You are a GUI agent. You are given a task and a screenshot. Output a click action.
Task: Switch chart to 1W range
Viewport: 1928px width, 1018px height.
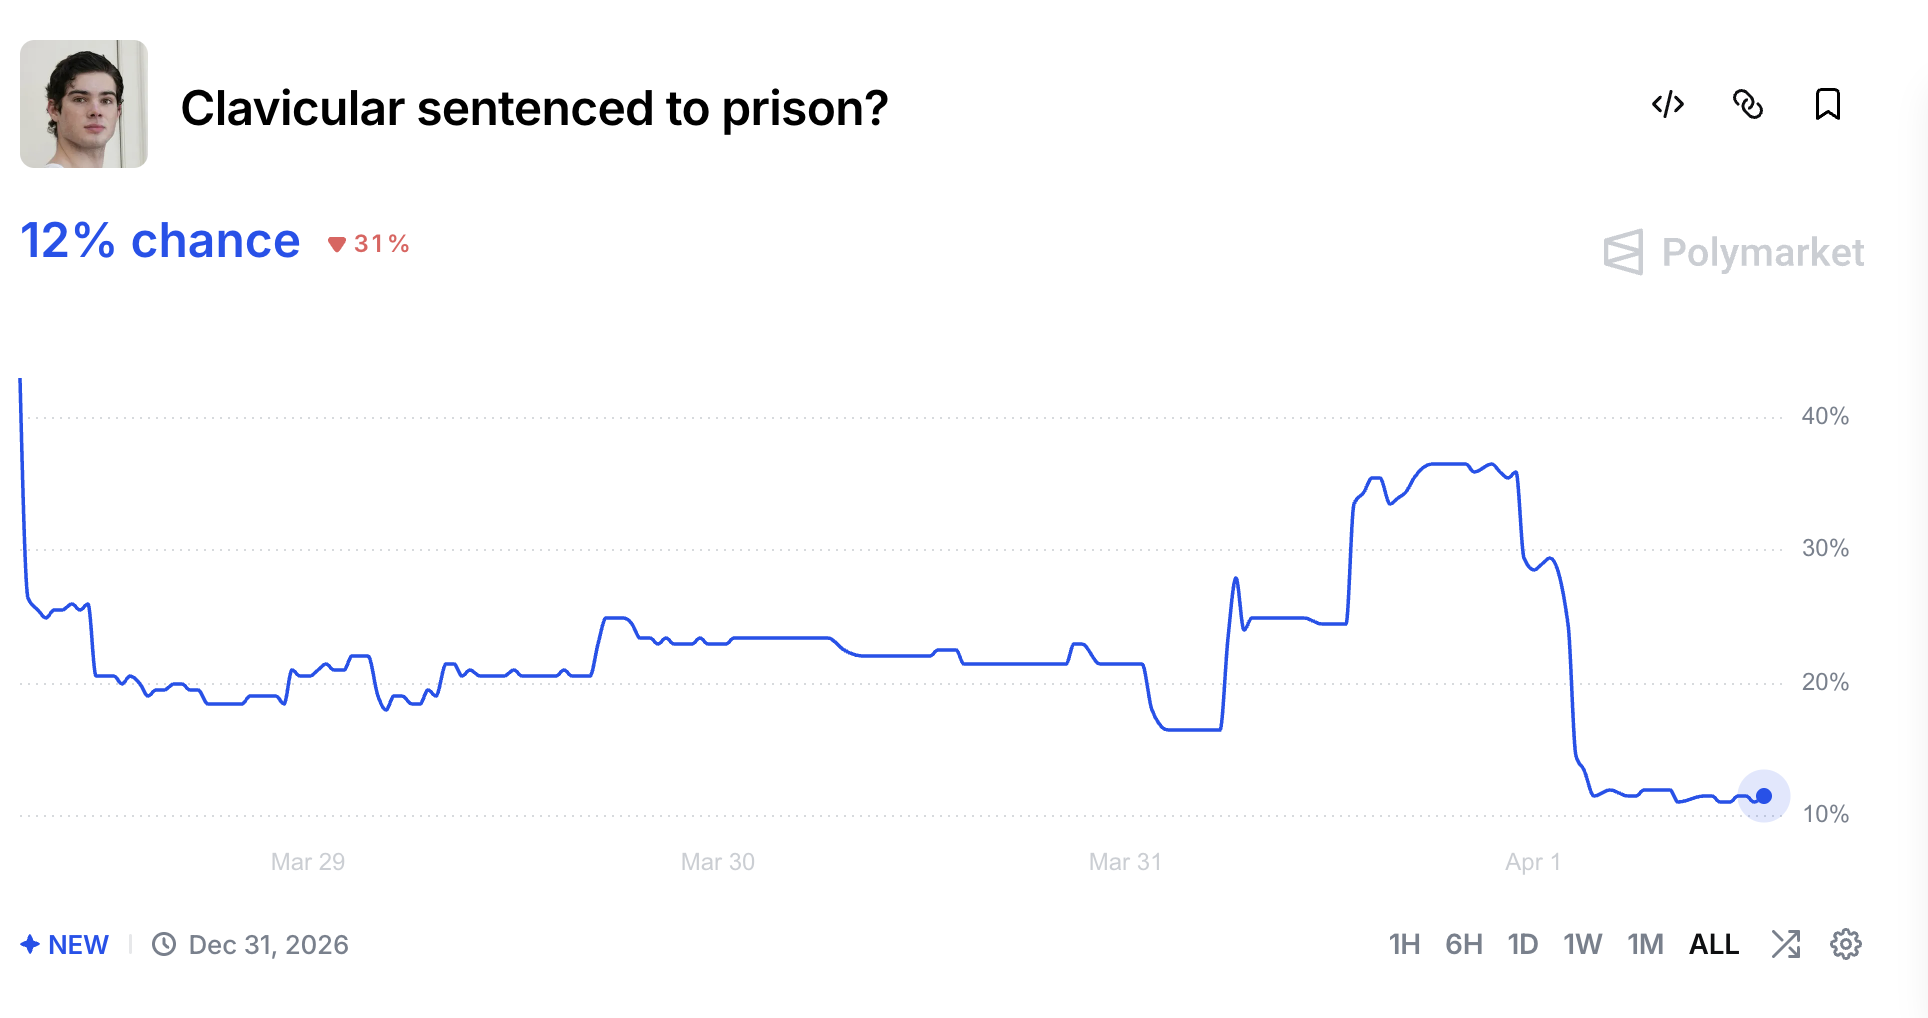click(x=1583, y=944)
